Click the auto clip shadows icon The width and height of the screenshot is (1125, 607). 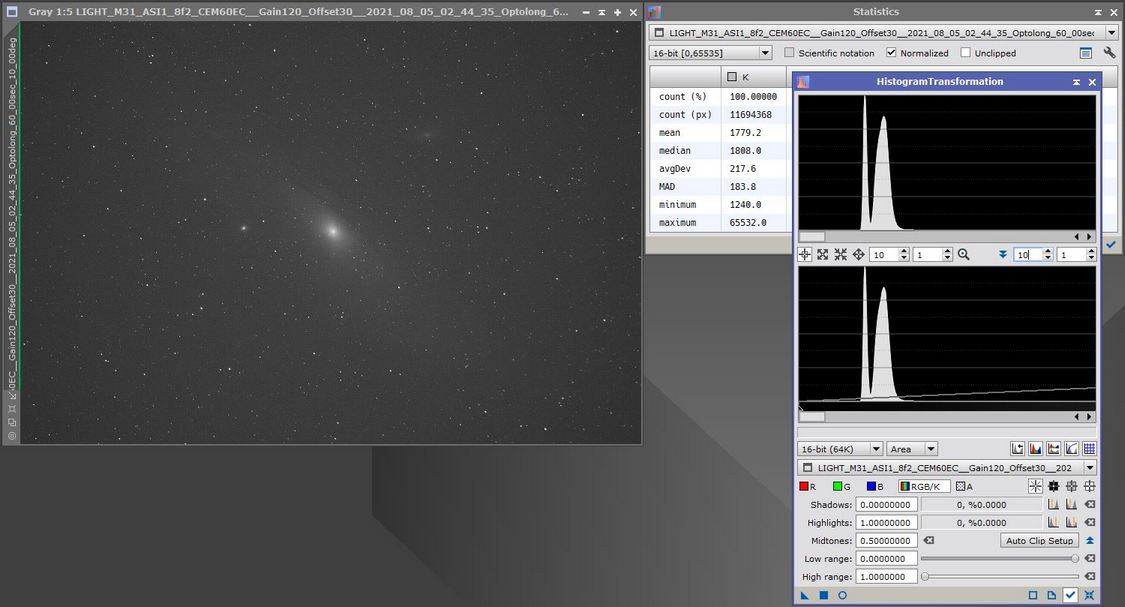[1053, 505]
